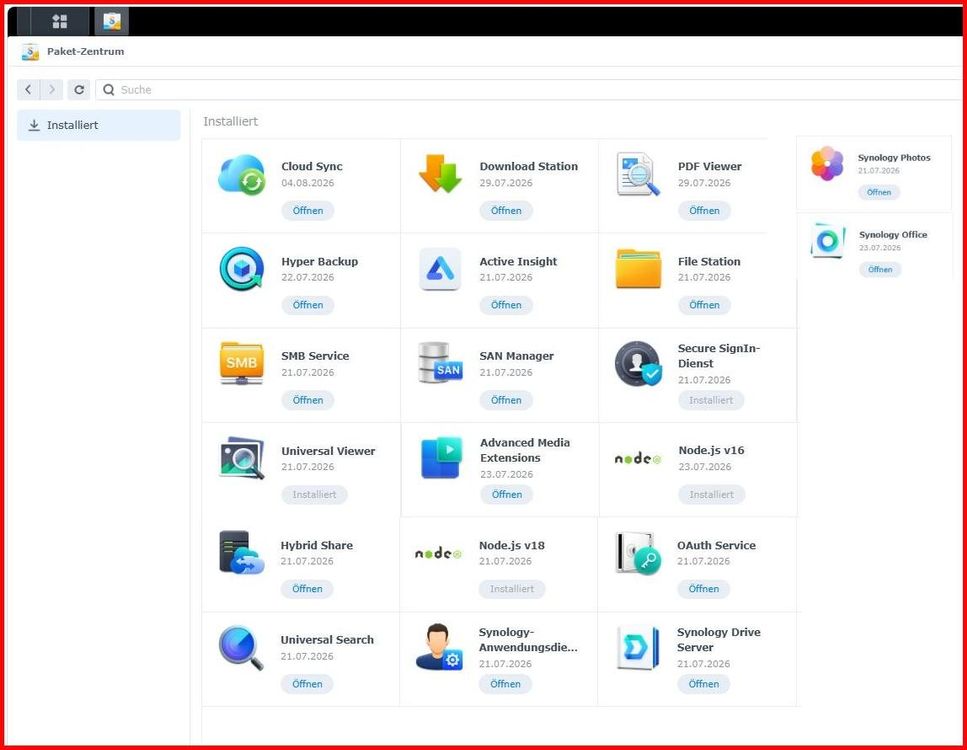Click into the Suche search field
Image resolution: width=967 pixels, height=750 pixels.
click(531, 89)
